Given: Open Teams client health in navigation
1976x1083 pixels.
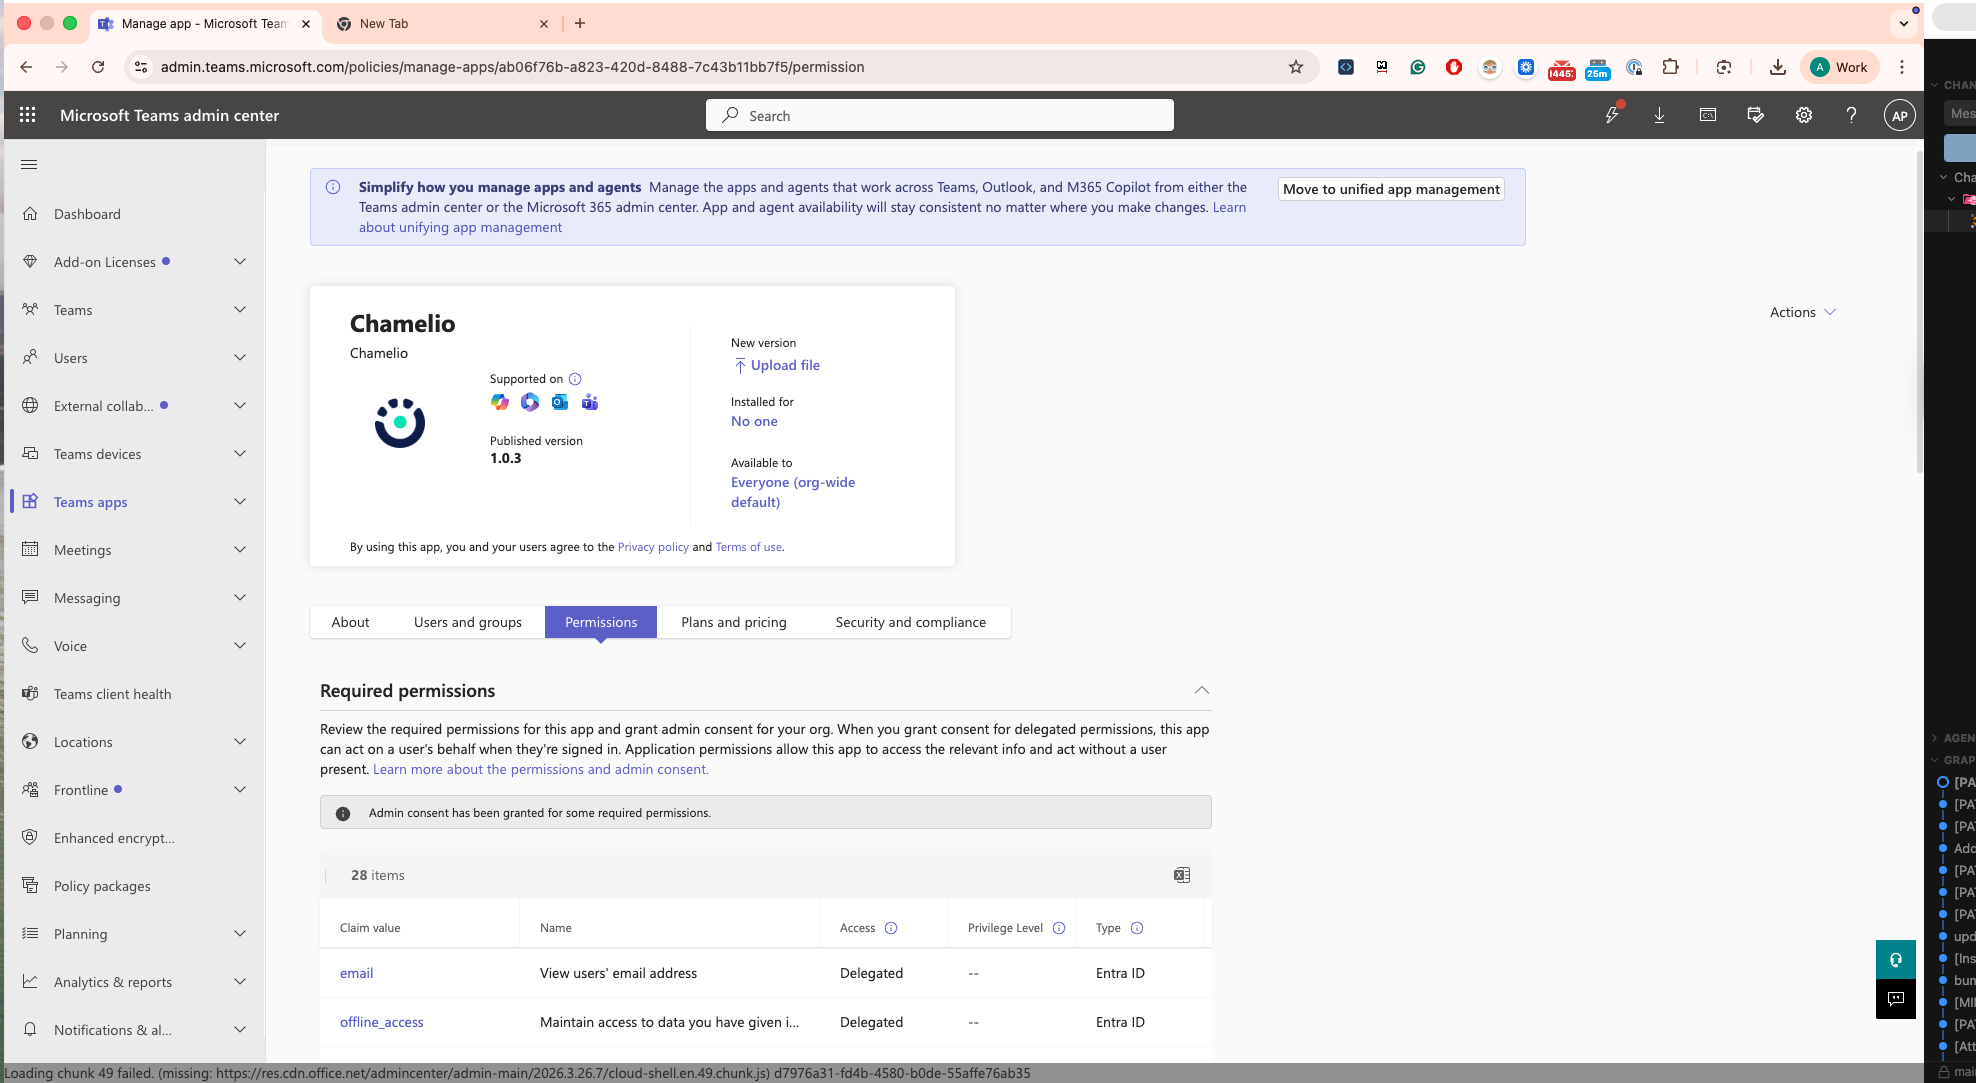Looking at the screenshot, I should [x=112, y=694].
